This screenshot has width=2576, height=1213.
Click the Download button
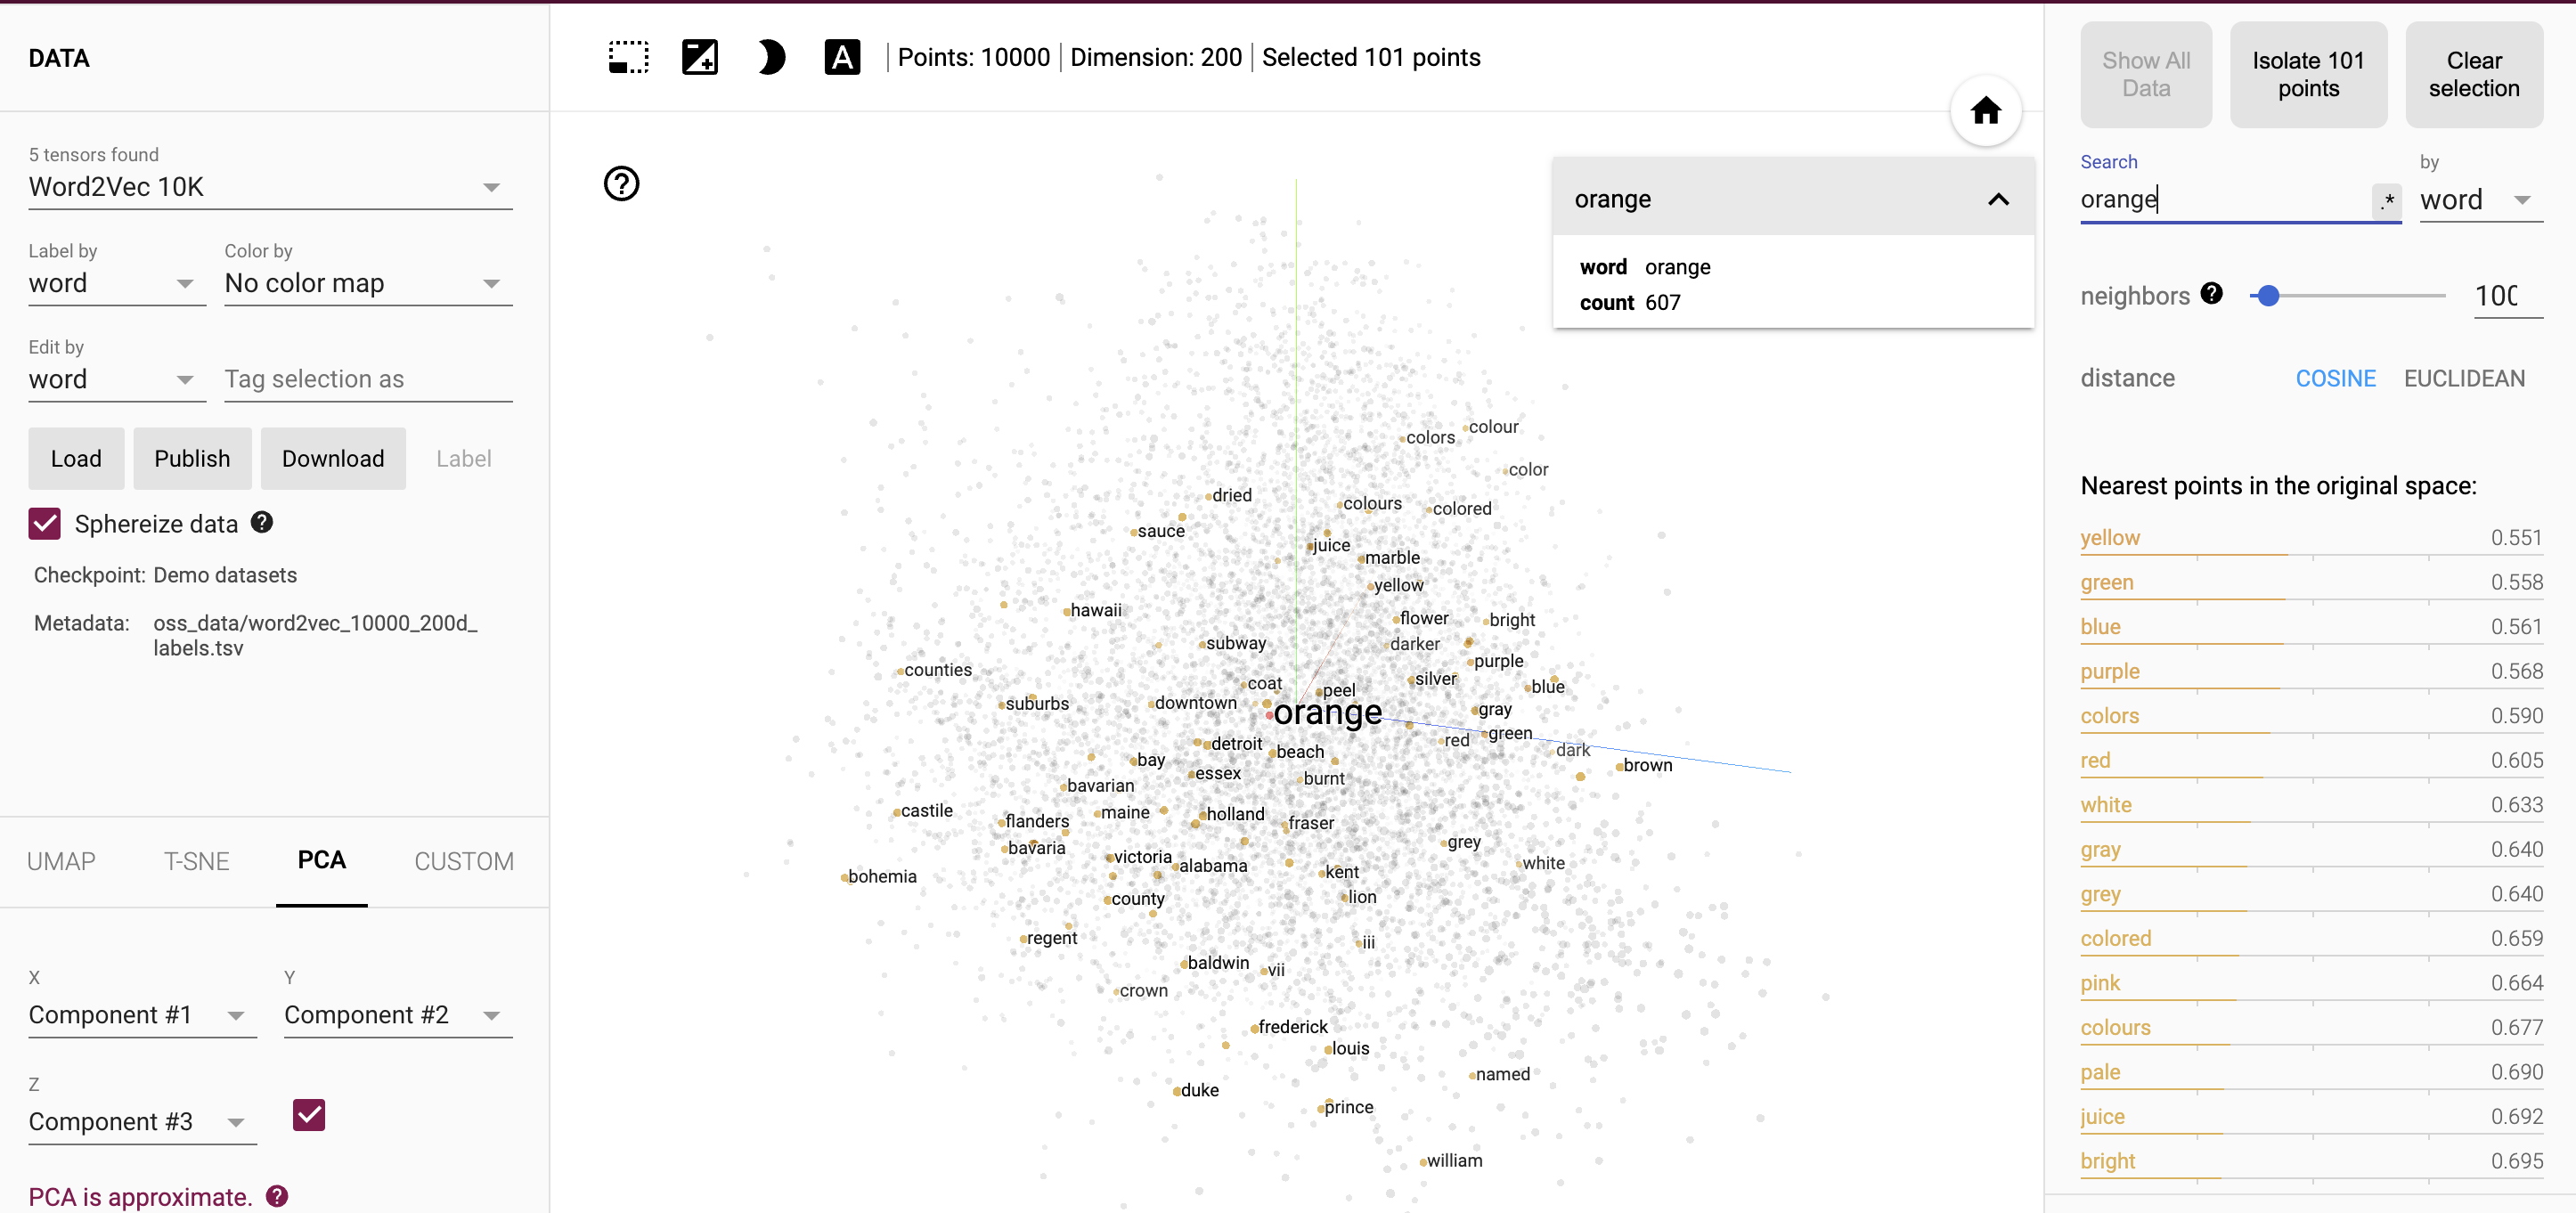pos(332,459)
